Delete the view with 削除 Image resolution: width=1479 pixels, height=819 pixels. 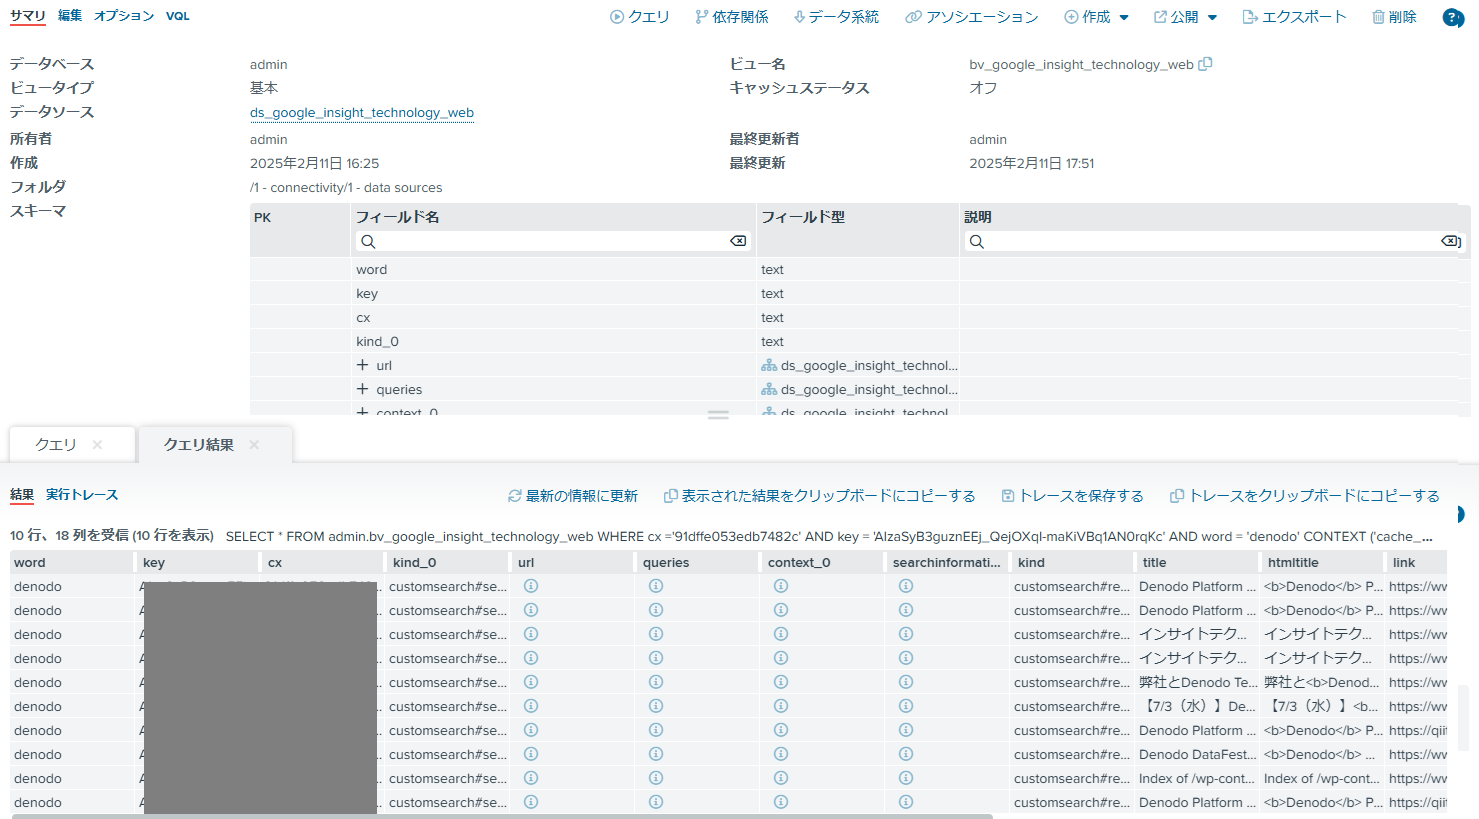(x=1394, y=16)
